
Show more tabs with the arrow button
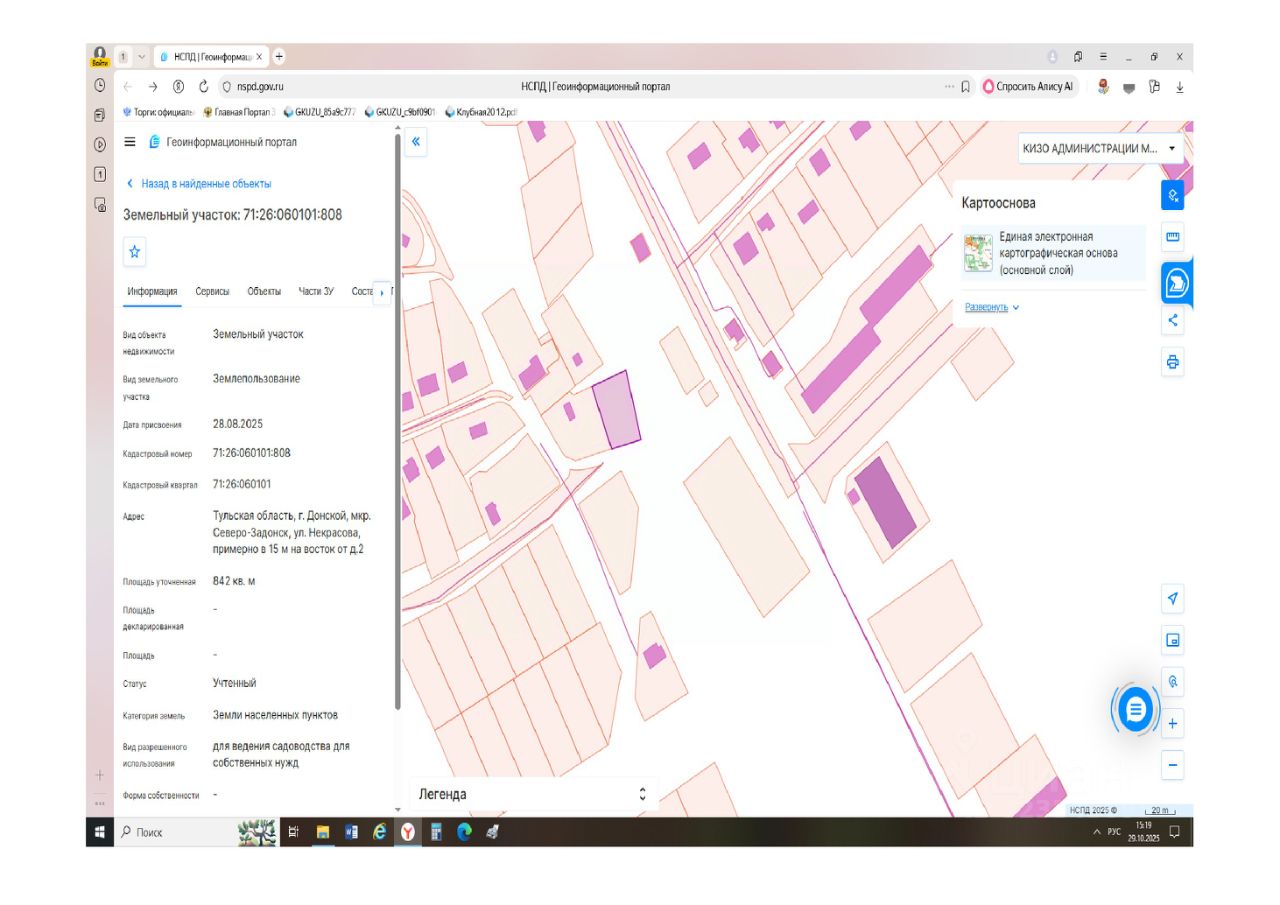[381, 293]
